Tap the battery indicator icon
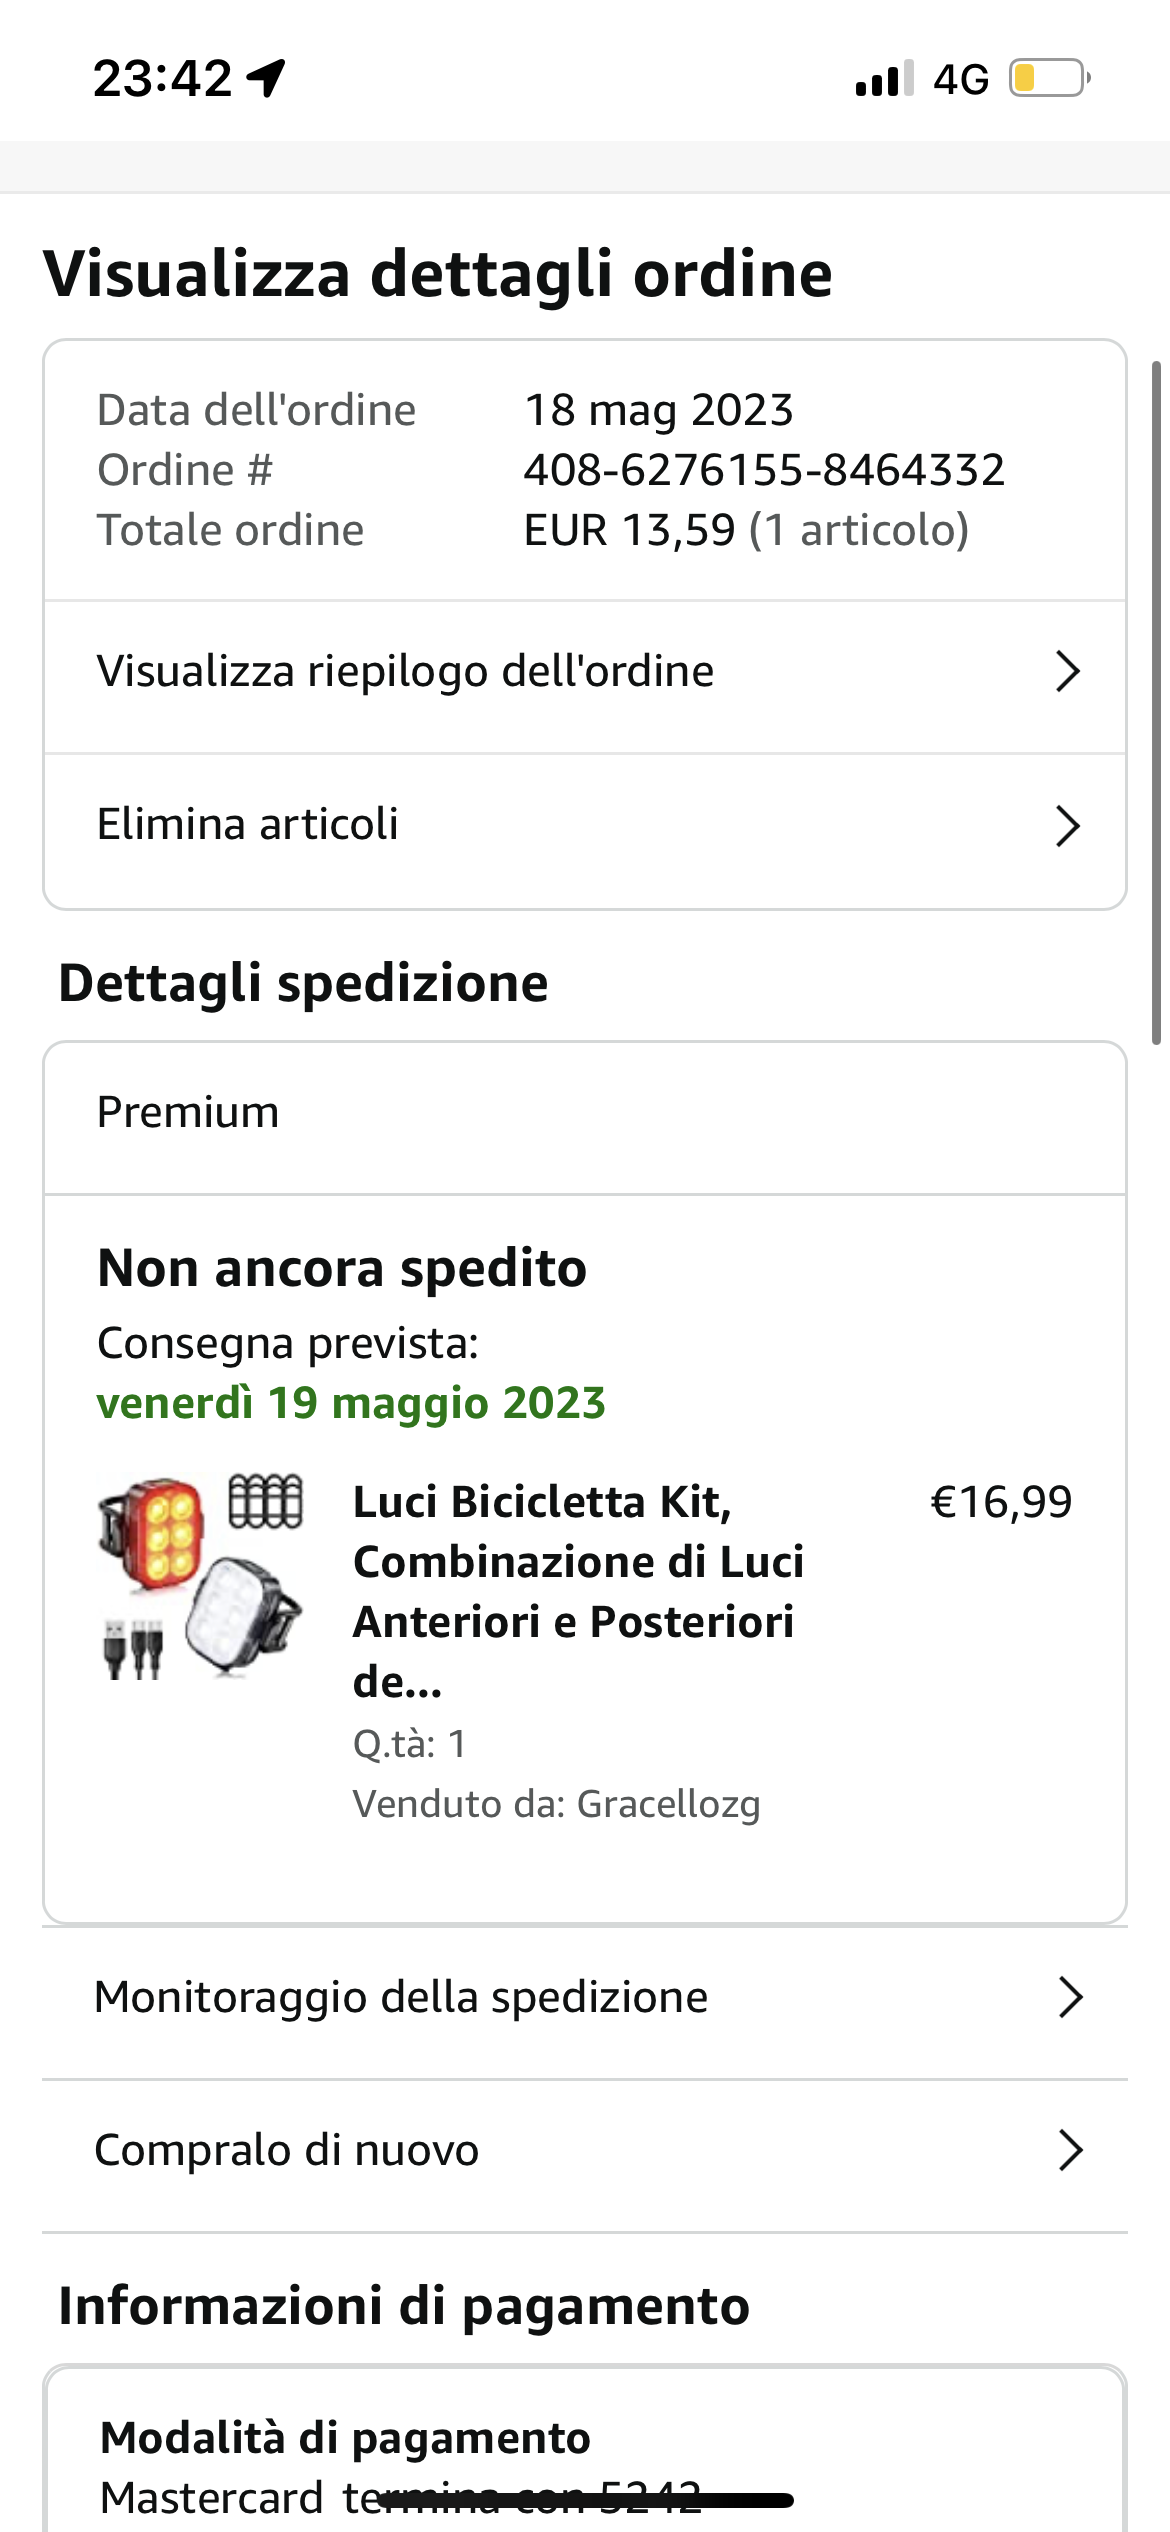The width and height of the screenshot is (1170, 2532). [1049, 78]
